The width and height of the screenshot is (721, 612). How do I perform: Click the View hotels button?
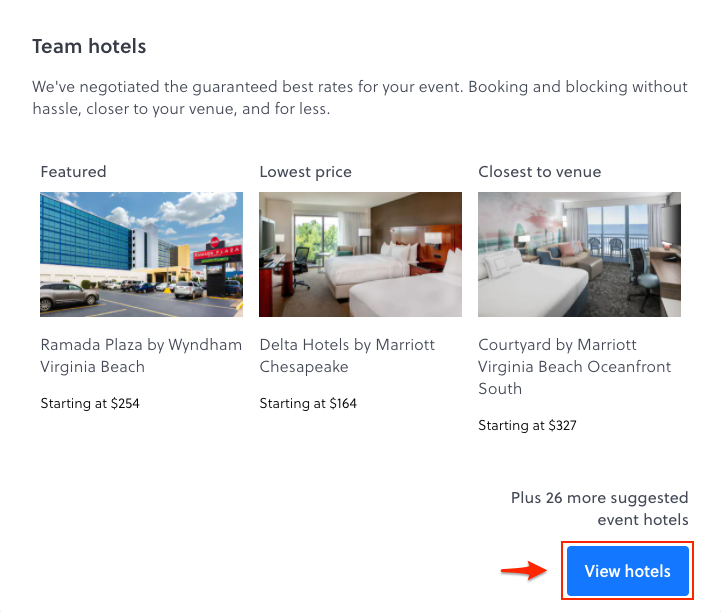pyautogui.click(x=627, y=571)
